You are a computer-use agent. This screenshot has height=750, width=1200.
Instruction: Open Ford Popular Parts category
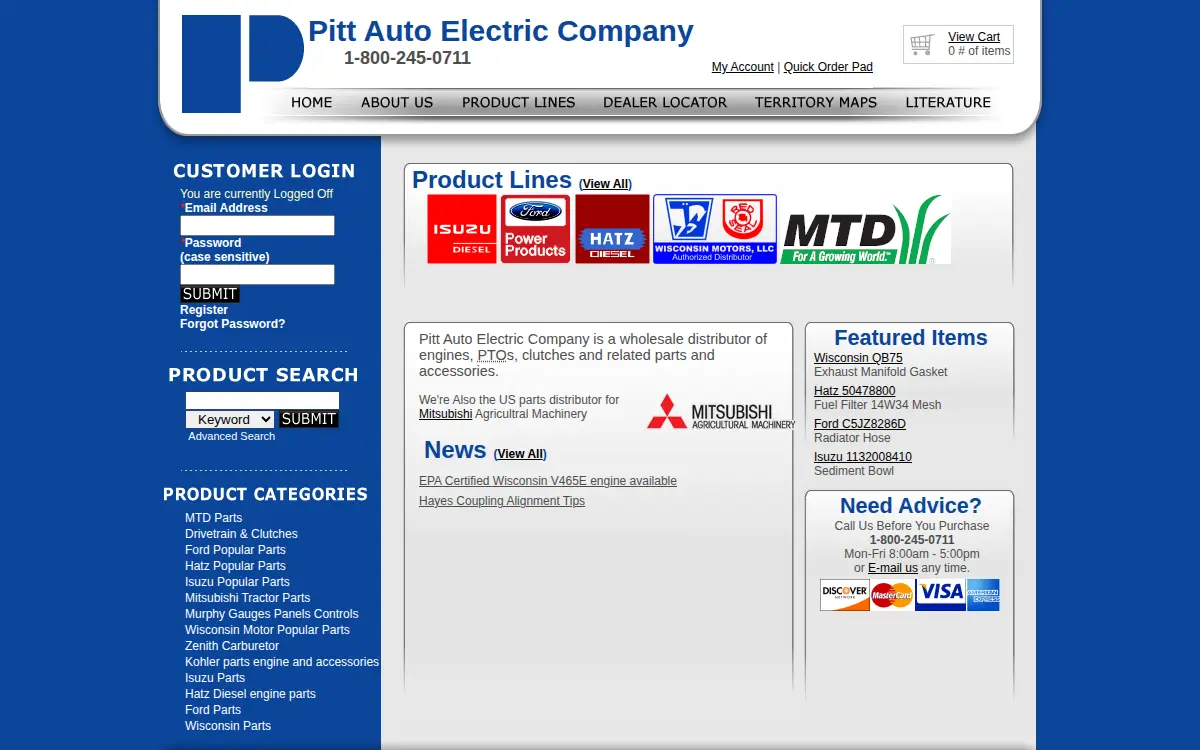[x=235, y=550]
